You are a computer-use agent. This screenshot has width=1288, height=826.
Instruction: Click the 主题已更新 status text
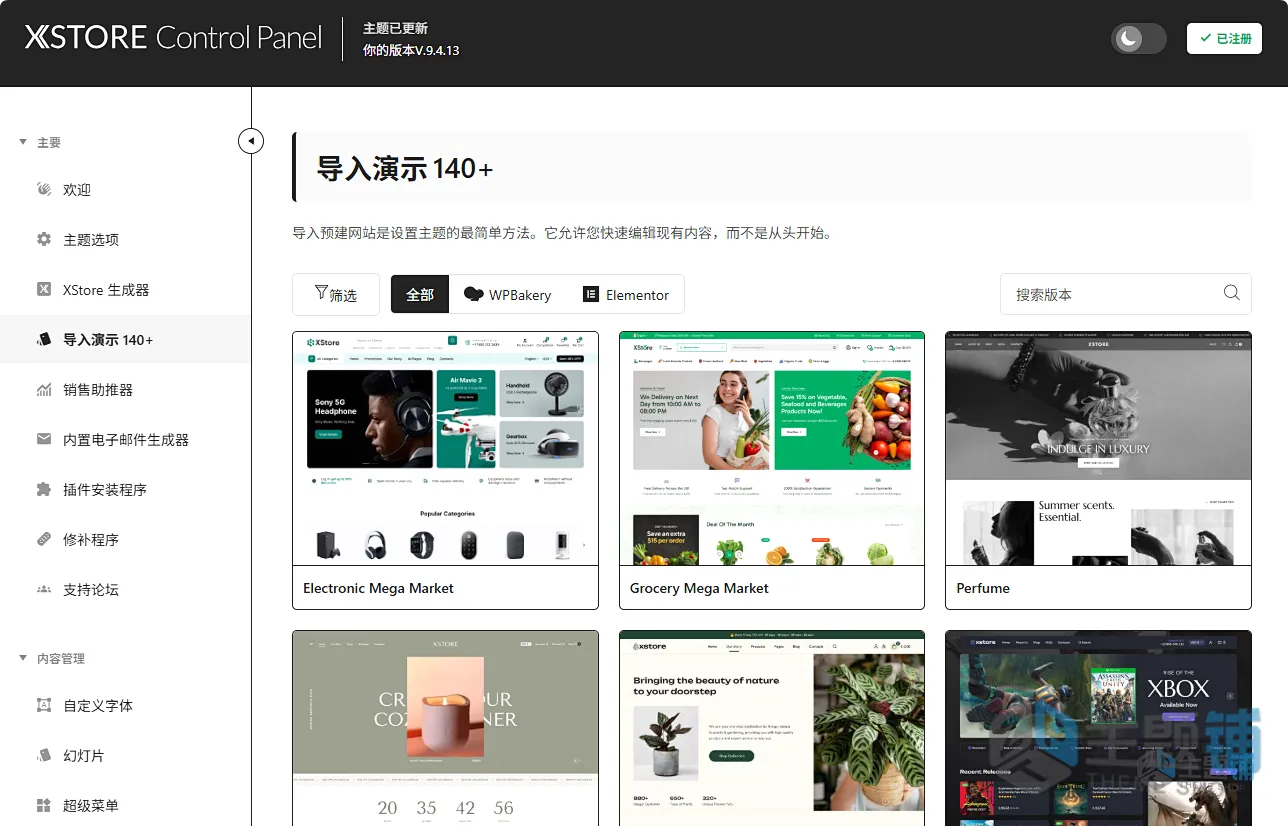(x=395, y=28)
